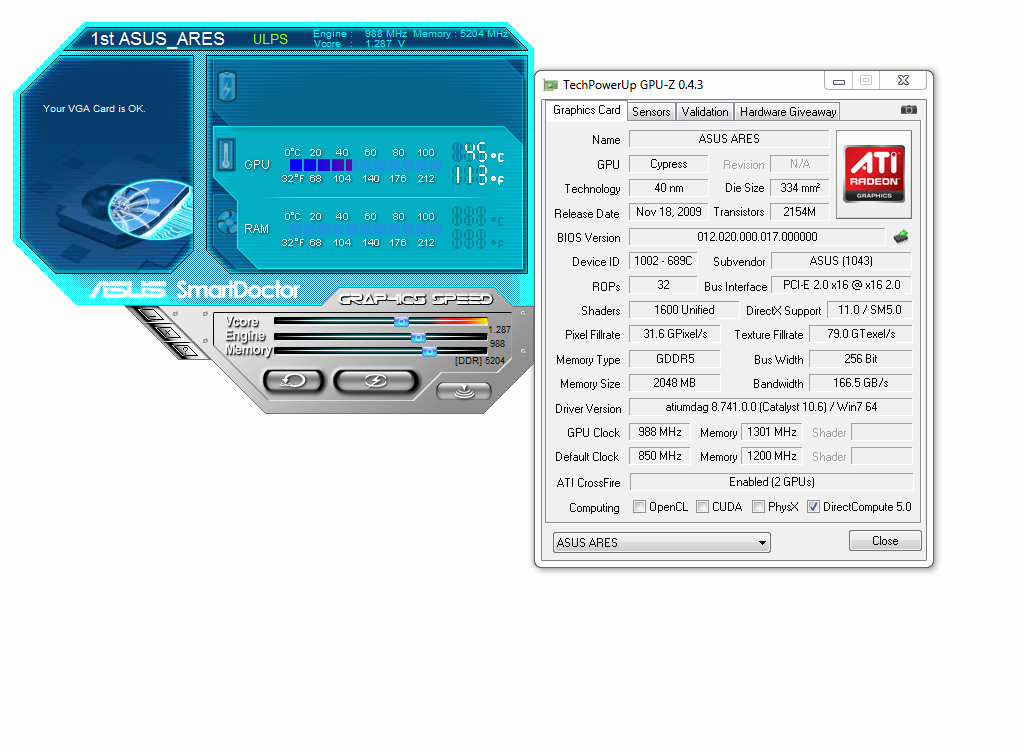Select the RAM monitor icon in SmartDoctor
This screenshot has width=1024, height=753.
227,221
